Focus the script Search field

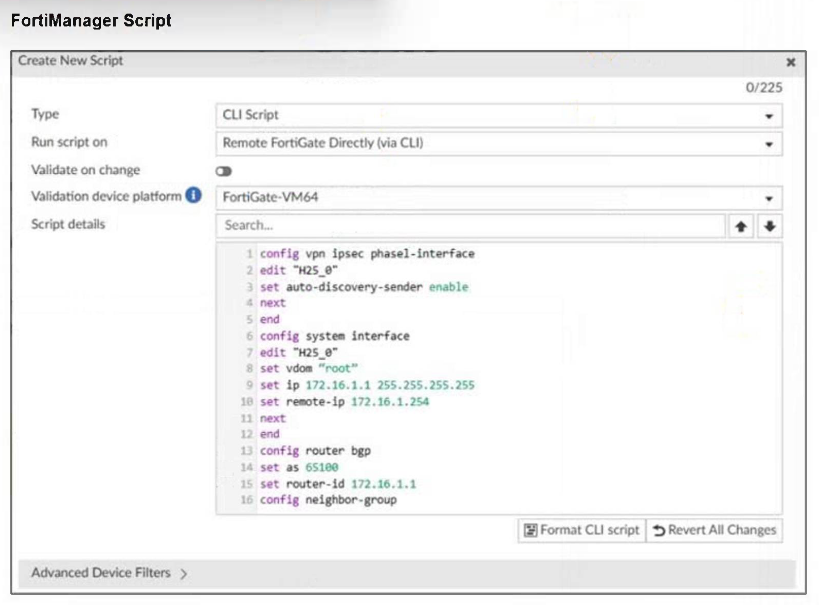click(470, 226)
